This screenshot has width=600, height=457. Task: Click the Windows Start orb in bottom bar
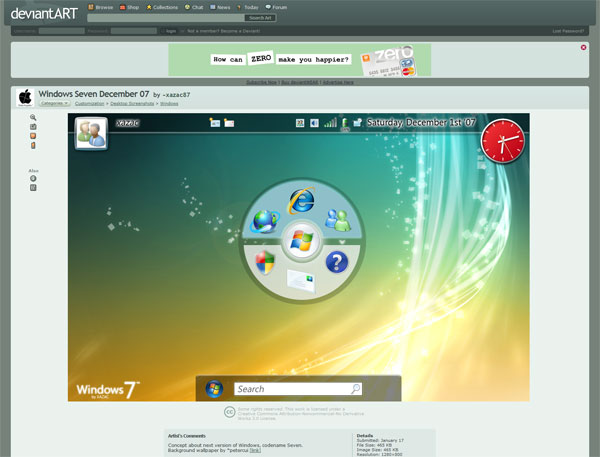(214, 389)
